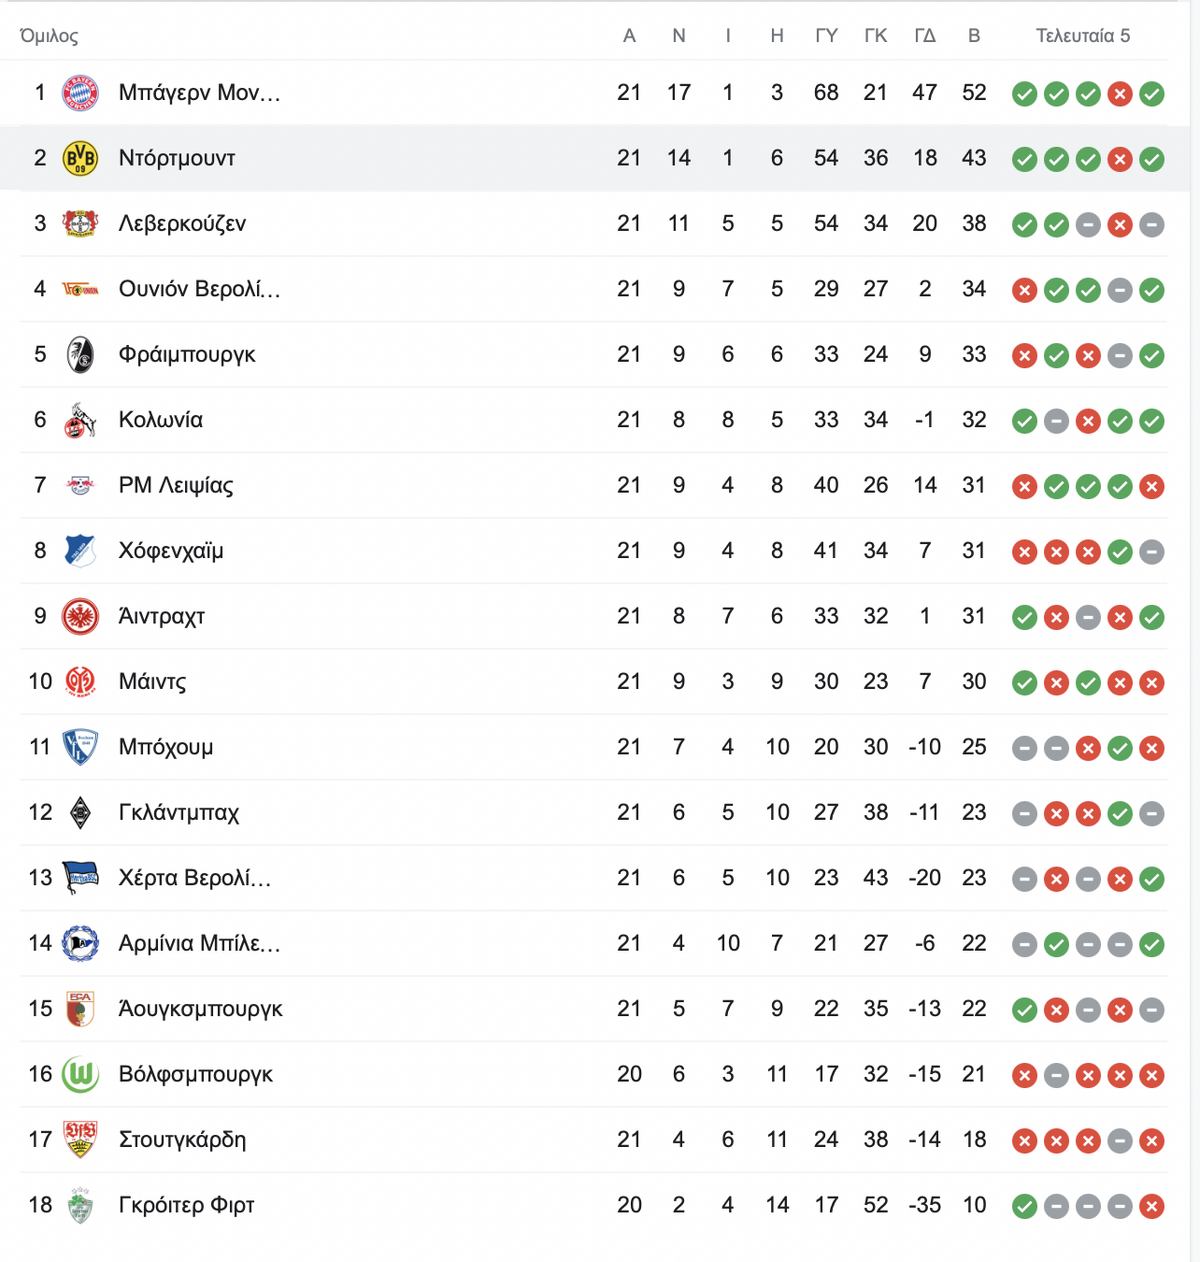Click the Όμιλος header label

tap(49, 36)
